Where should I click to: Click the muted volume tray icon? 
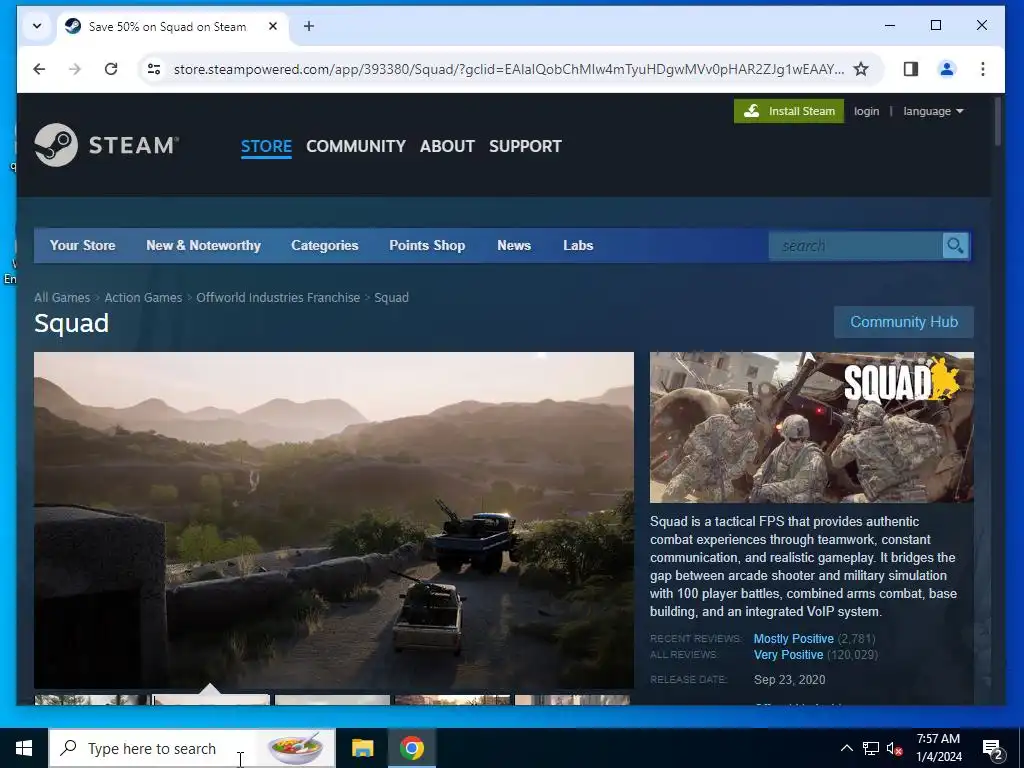[x=894, y=748]
